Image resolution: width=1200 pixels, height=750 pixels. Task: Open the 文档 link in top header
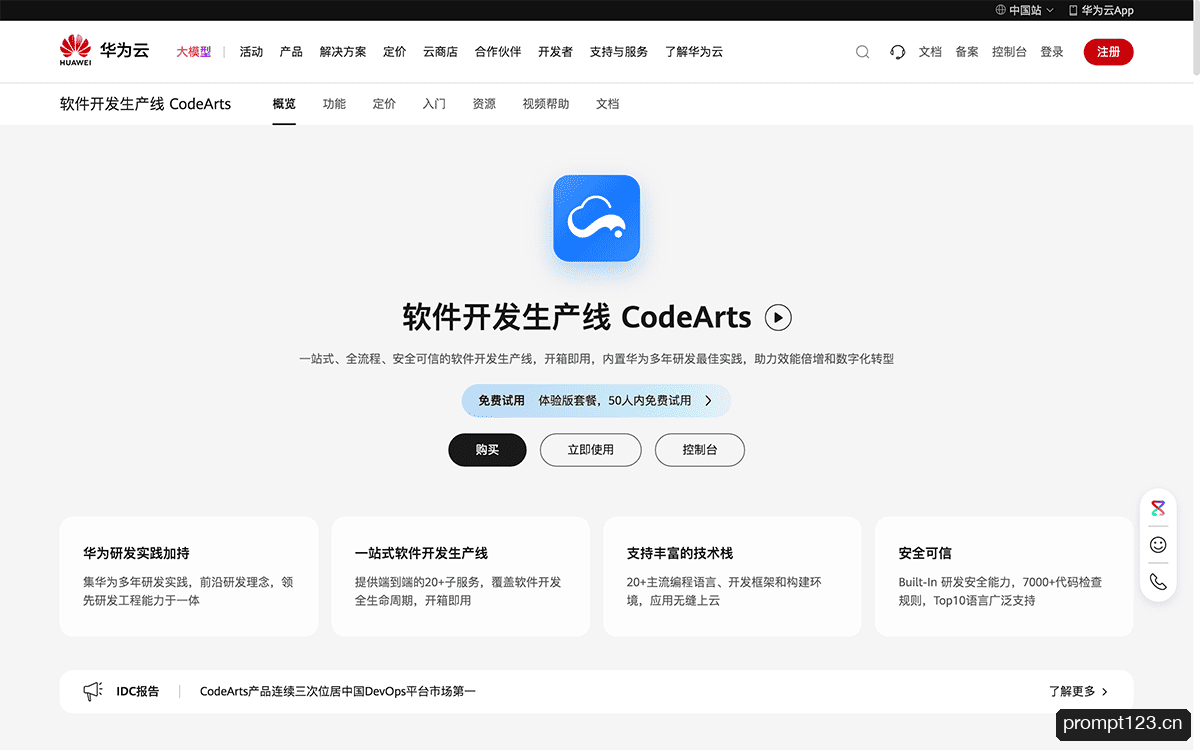coord(930,52)
